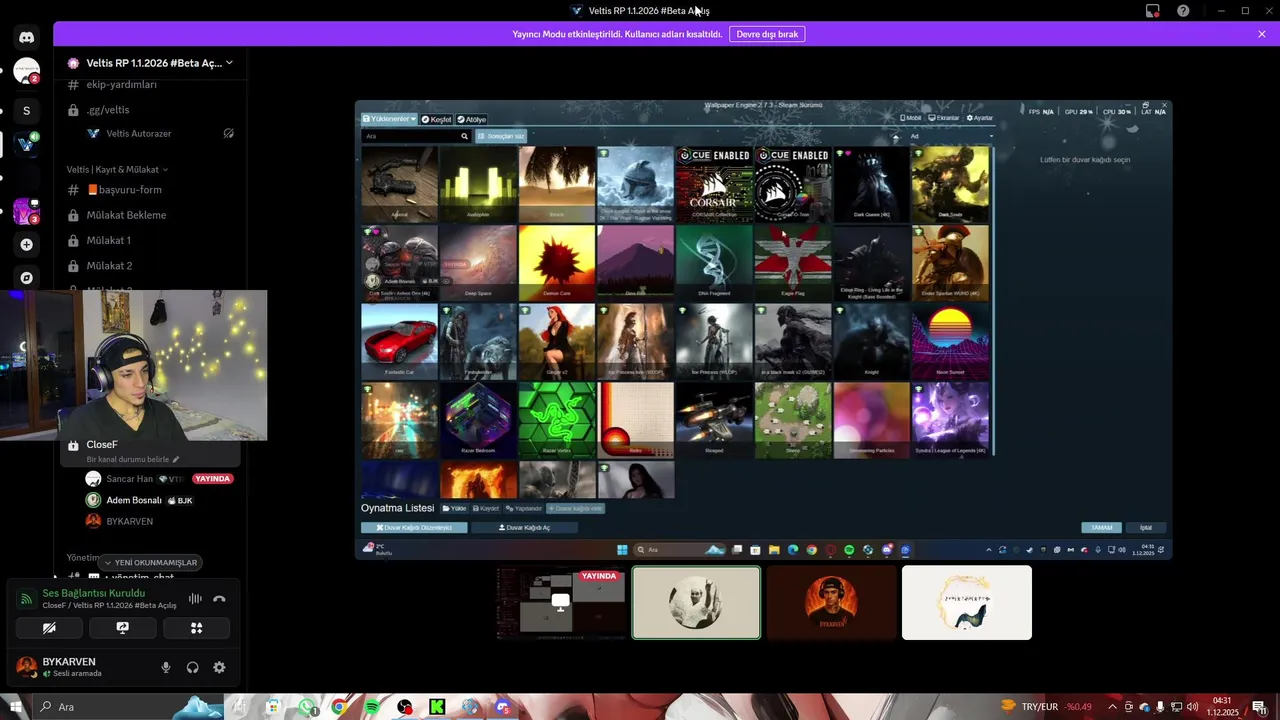Click the share screen button in voice panel
Image resolution: width=1280 pixels, height=720 pixels.
(x=123, y=628)
